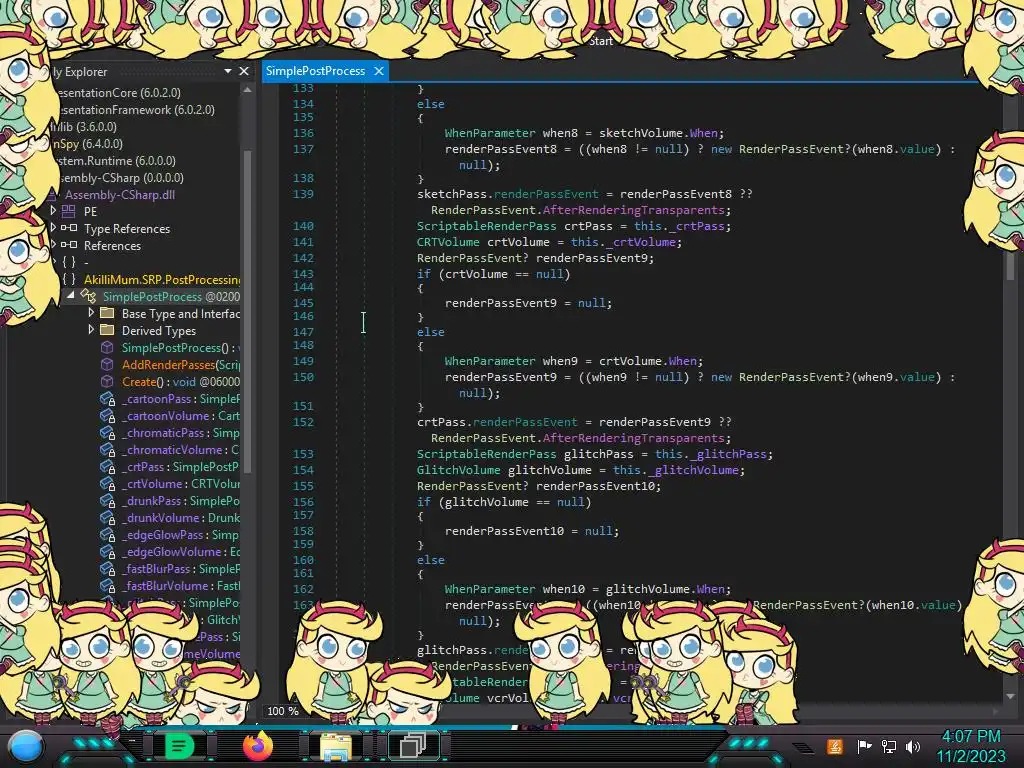Select the _drunkVolume field
This screenshot has width=1024, height=768.
180,517
